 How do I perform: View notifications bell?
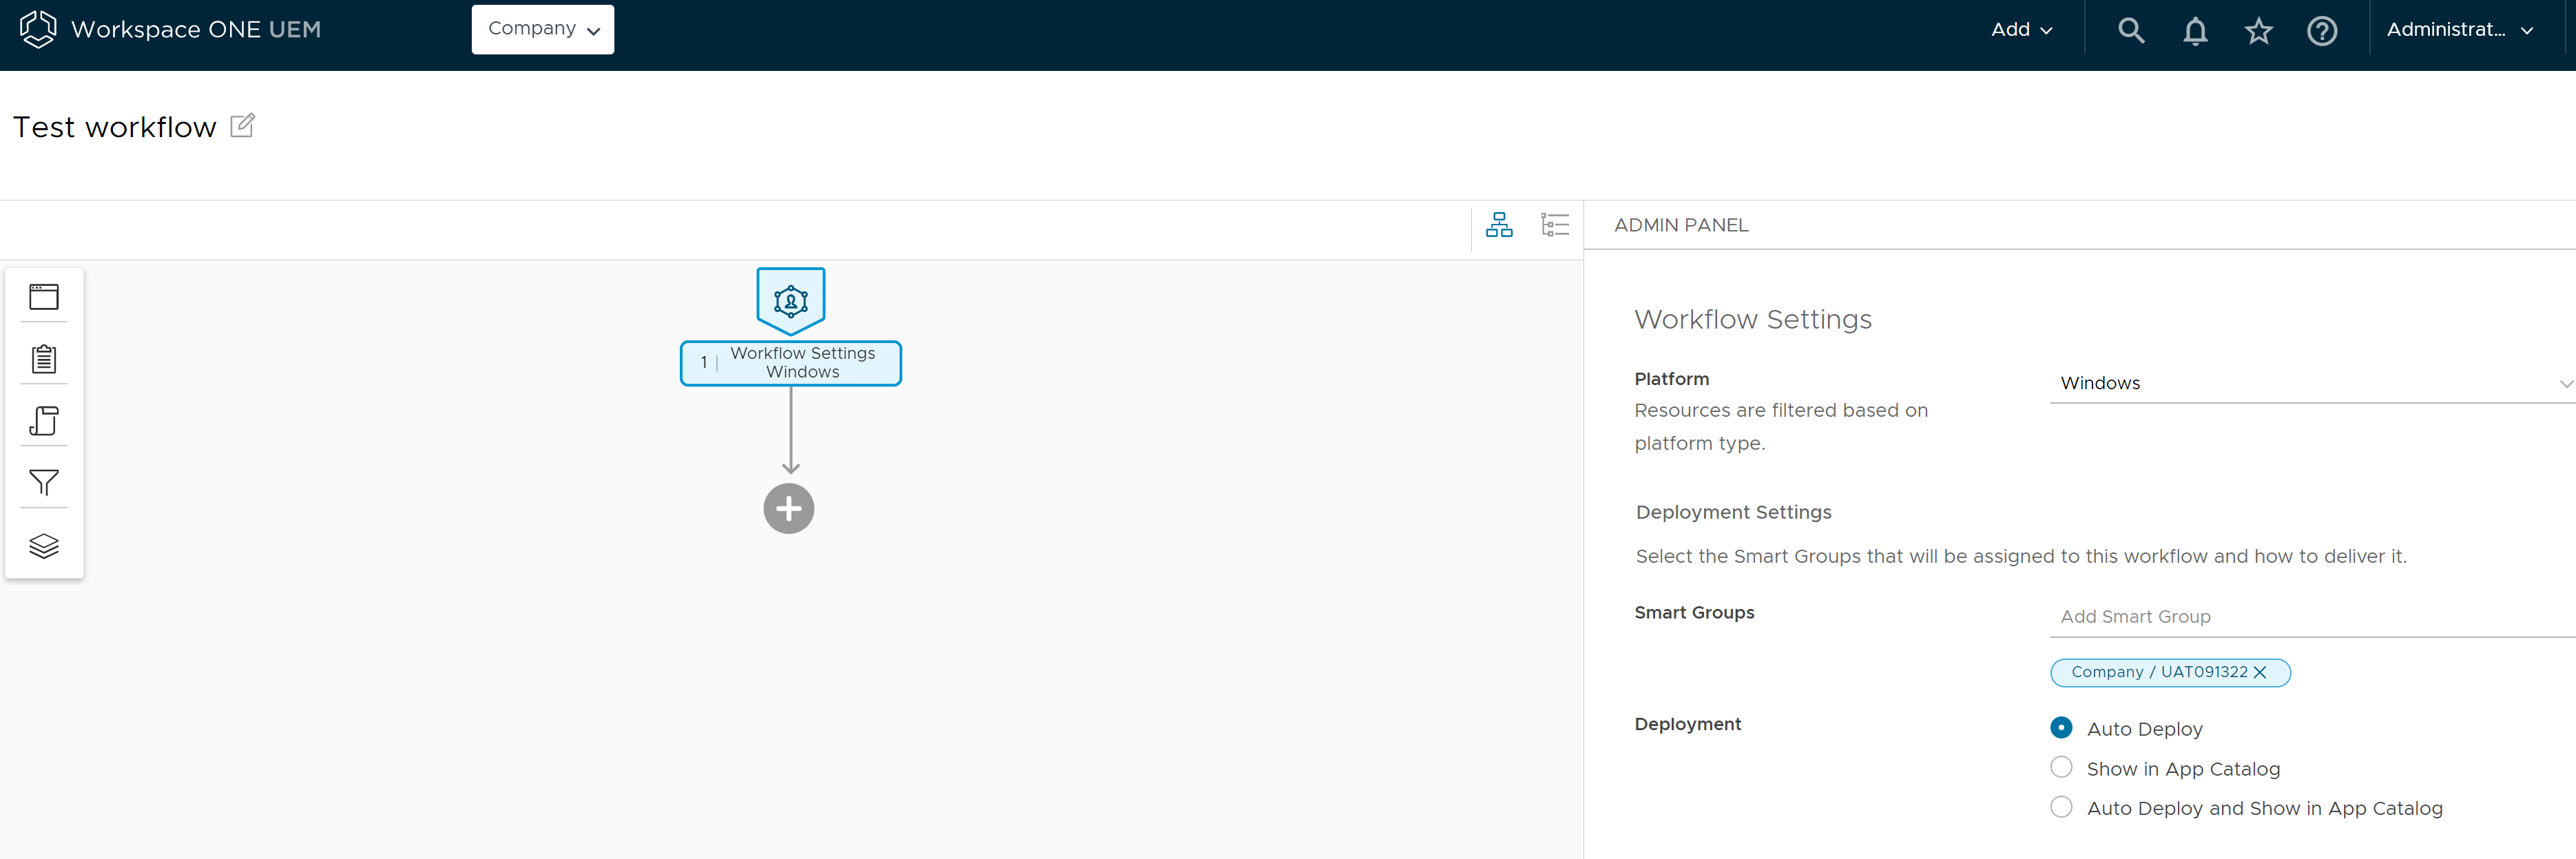click(2195, 31)
